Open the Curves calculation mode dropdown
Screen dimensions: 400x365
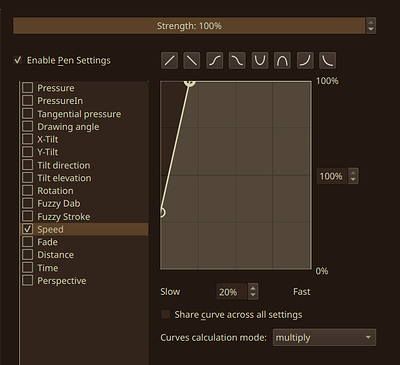point(324,337)
